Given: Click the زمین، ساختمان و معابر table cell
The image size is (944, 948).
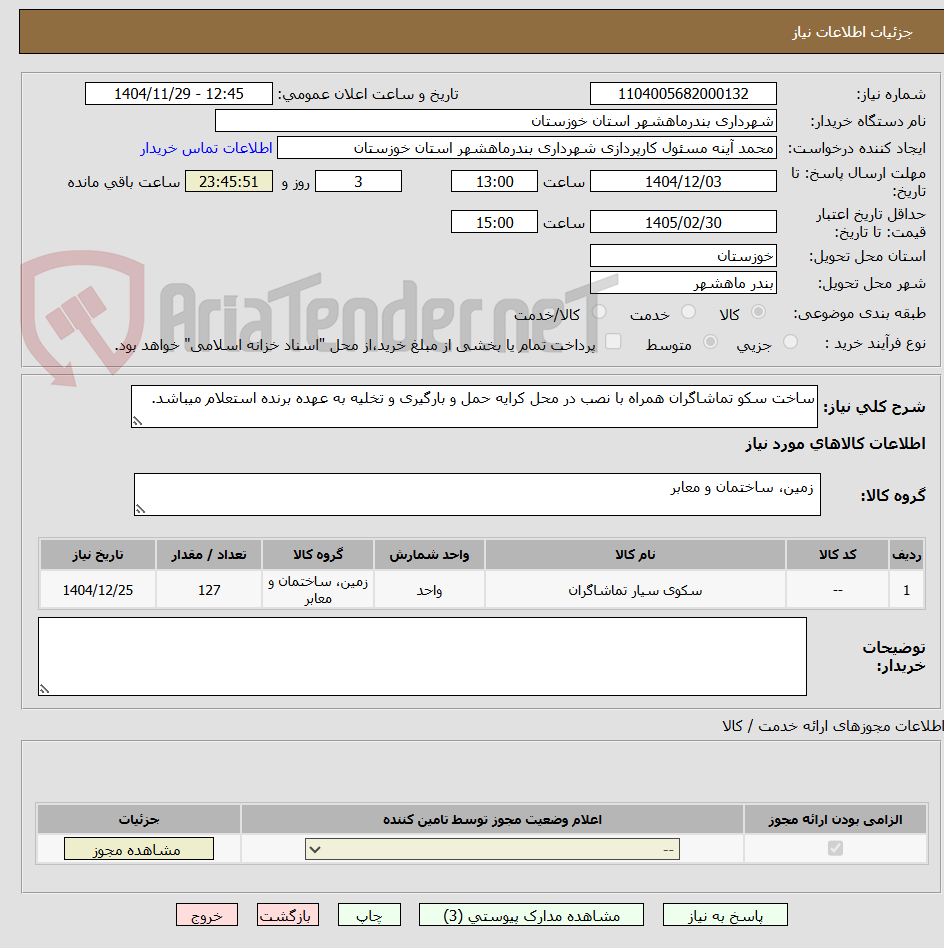Looking at the screenshot, I should (318, 589).
